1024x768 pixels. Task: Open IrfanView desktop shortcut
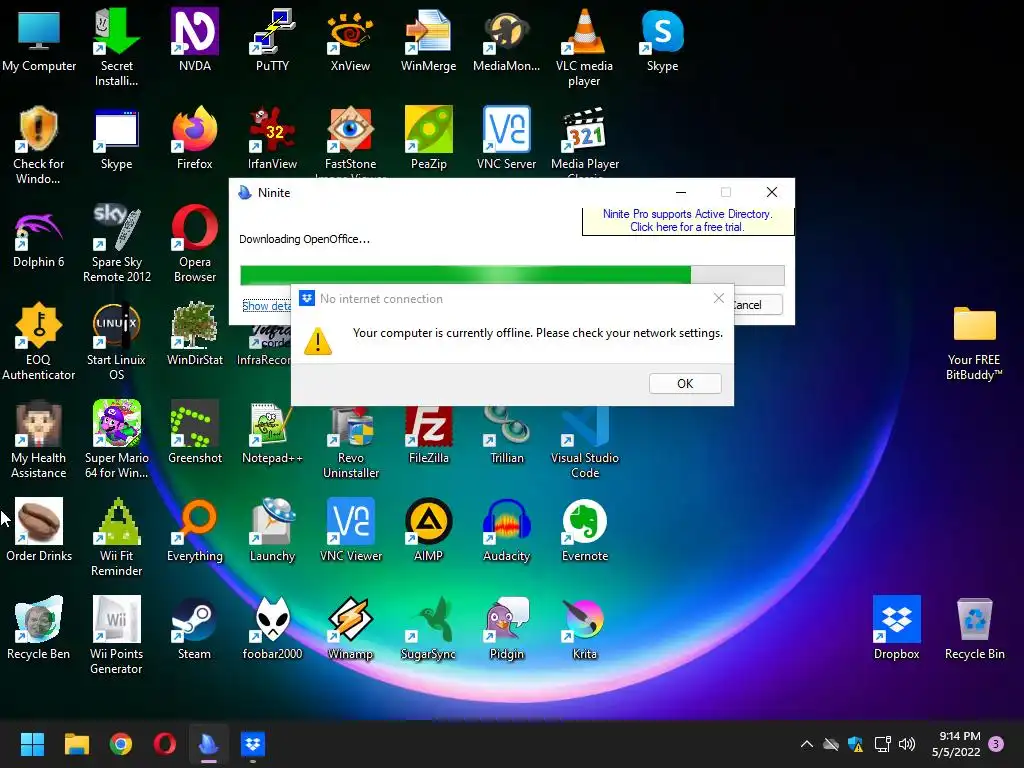click(272, 139)
